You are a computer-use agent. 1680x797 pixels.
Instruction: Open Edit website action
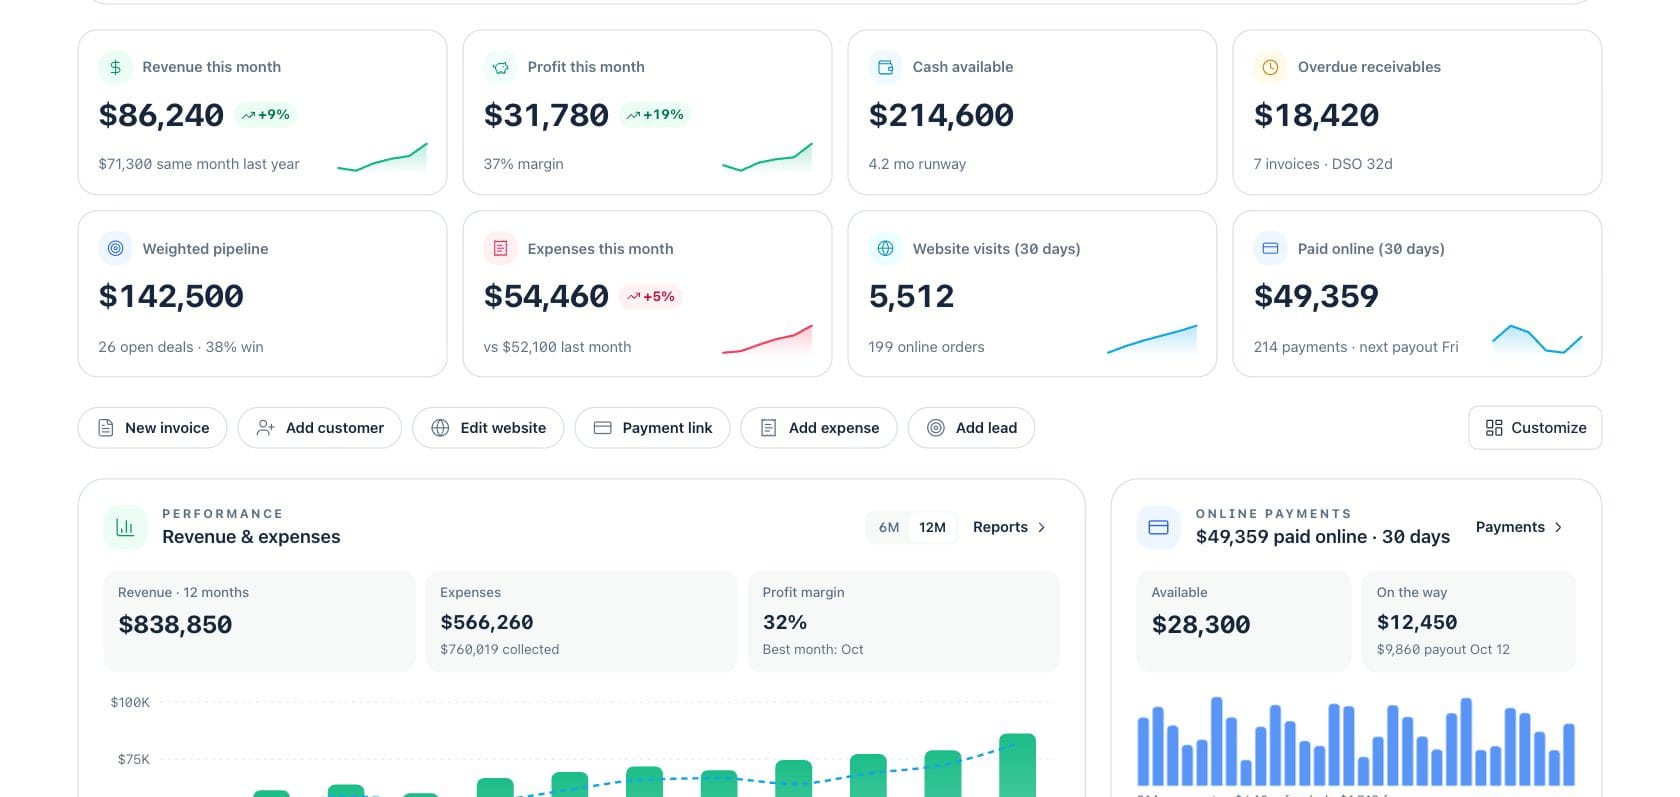[488, 428]
